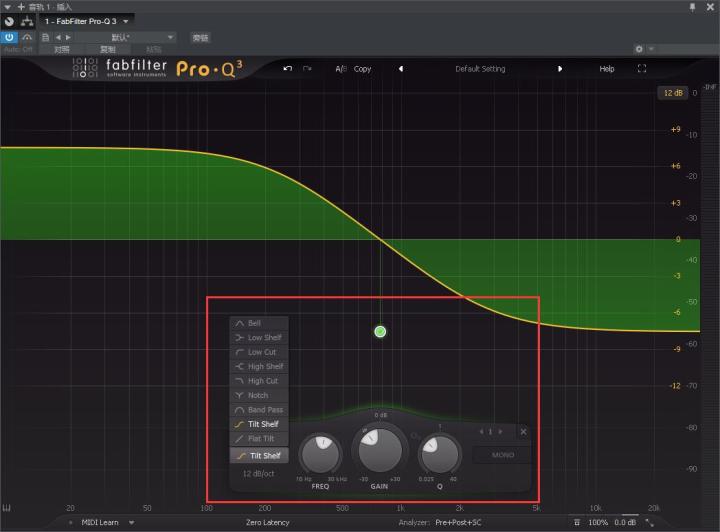Choose Notch filter shape

259,395
